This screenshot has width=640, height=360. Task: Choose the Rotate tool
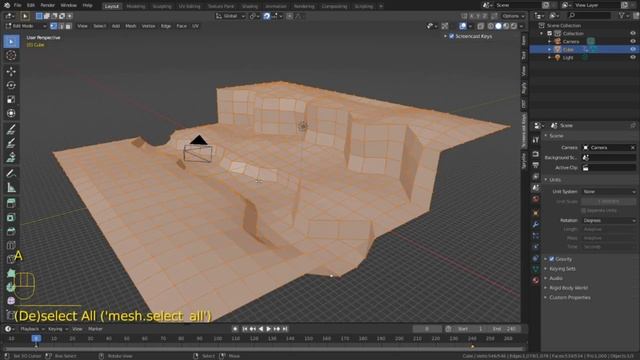[x=11, y=85]
